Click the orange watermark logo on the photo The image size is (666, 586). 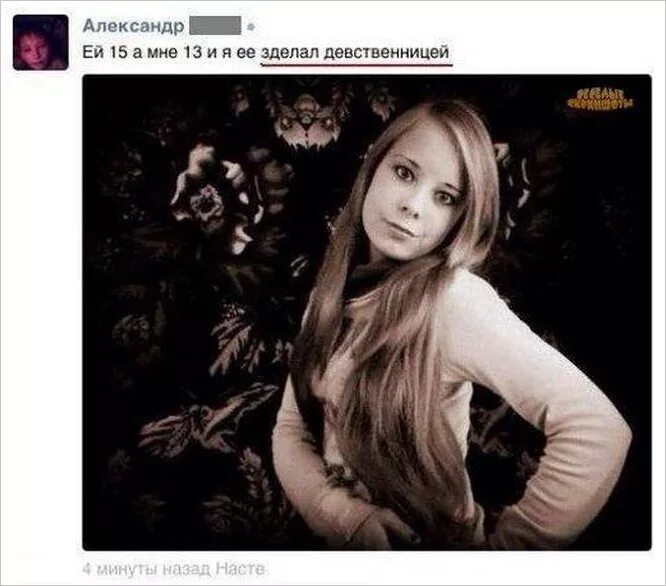pos(602,99)
